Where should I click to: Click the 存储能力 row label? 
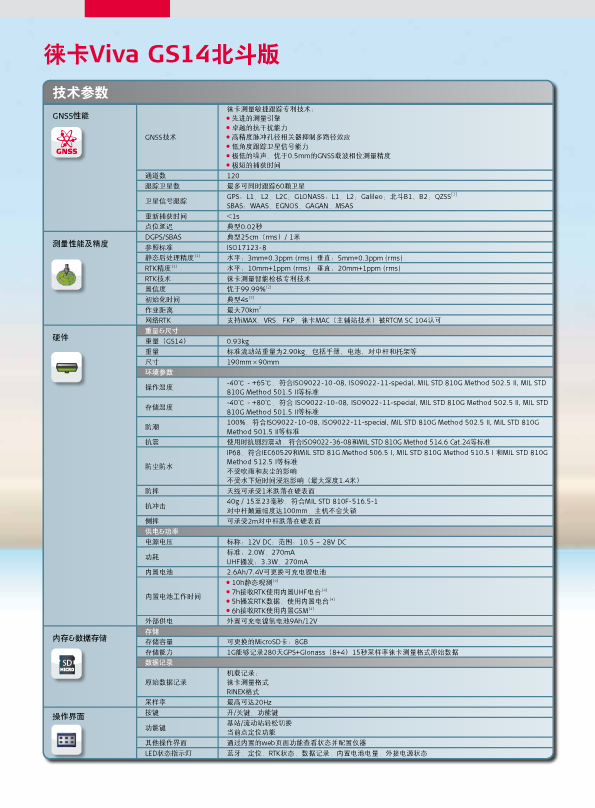tap(159, 652)
